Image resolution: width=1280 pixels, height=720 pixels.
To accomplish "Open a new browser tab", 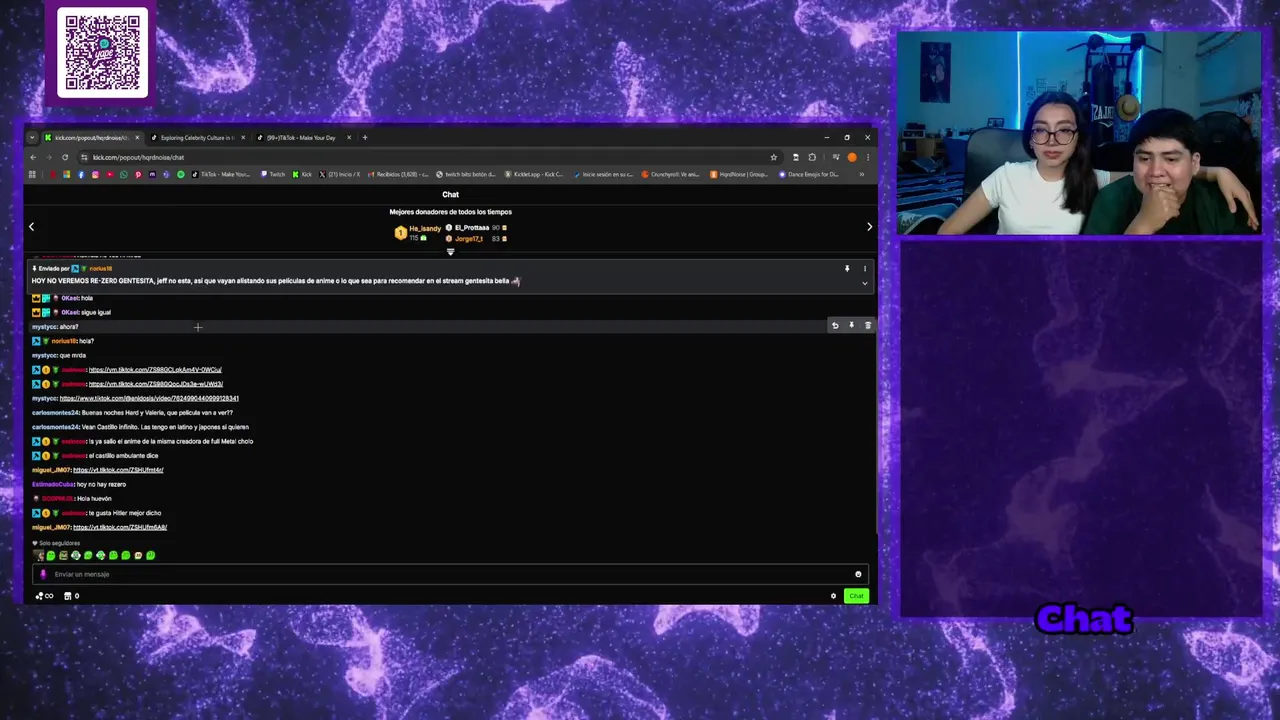I will pos(365,137).
